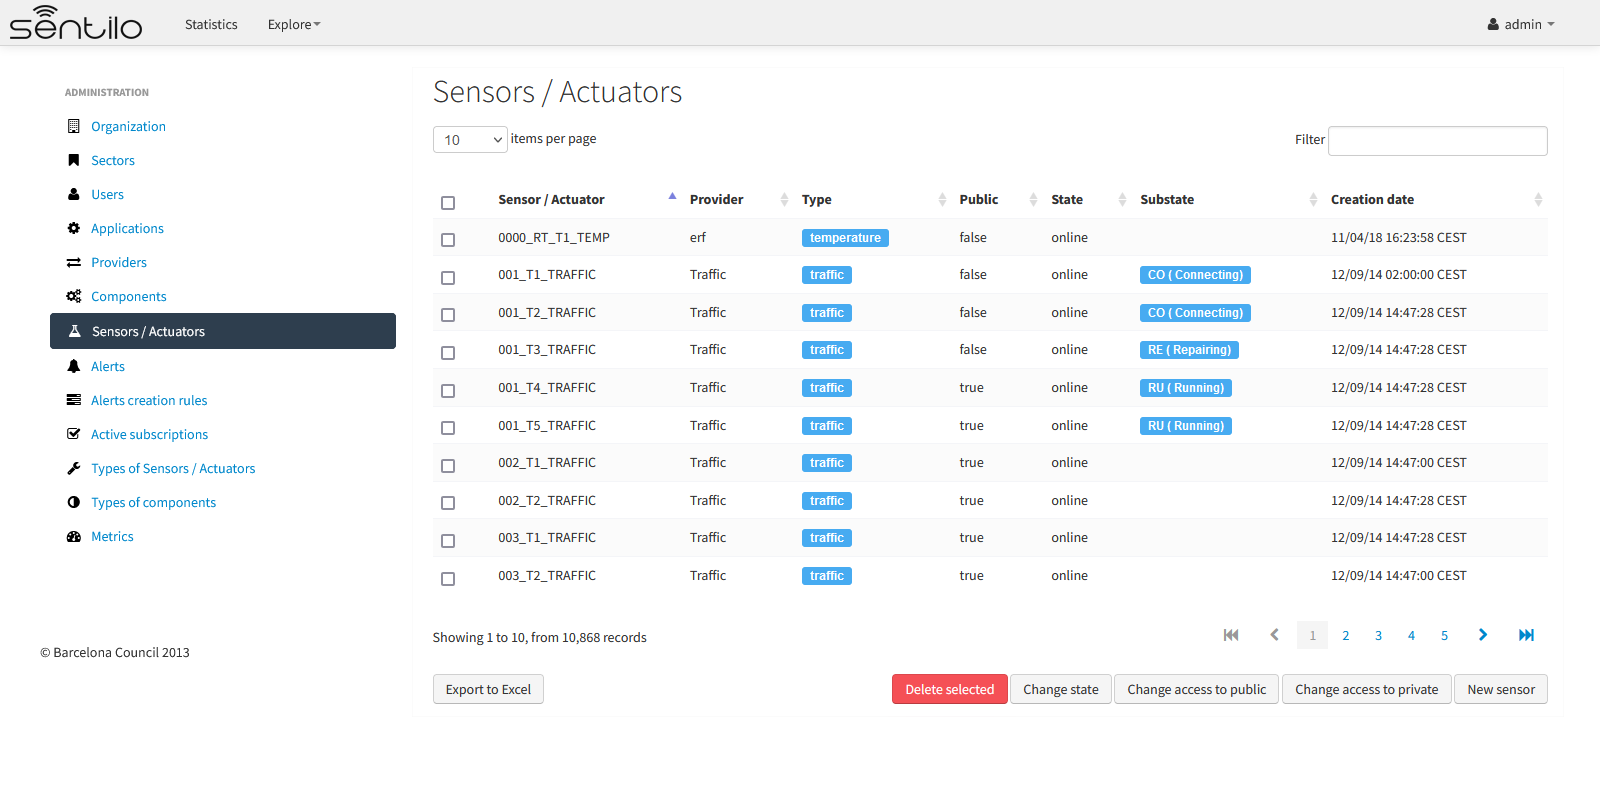Click the 003_T1_TRAFFIC sensor name
Image resolution: width=1600 pixels, height=800 pixels.
(x=547, y=538)
